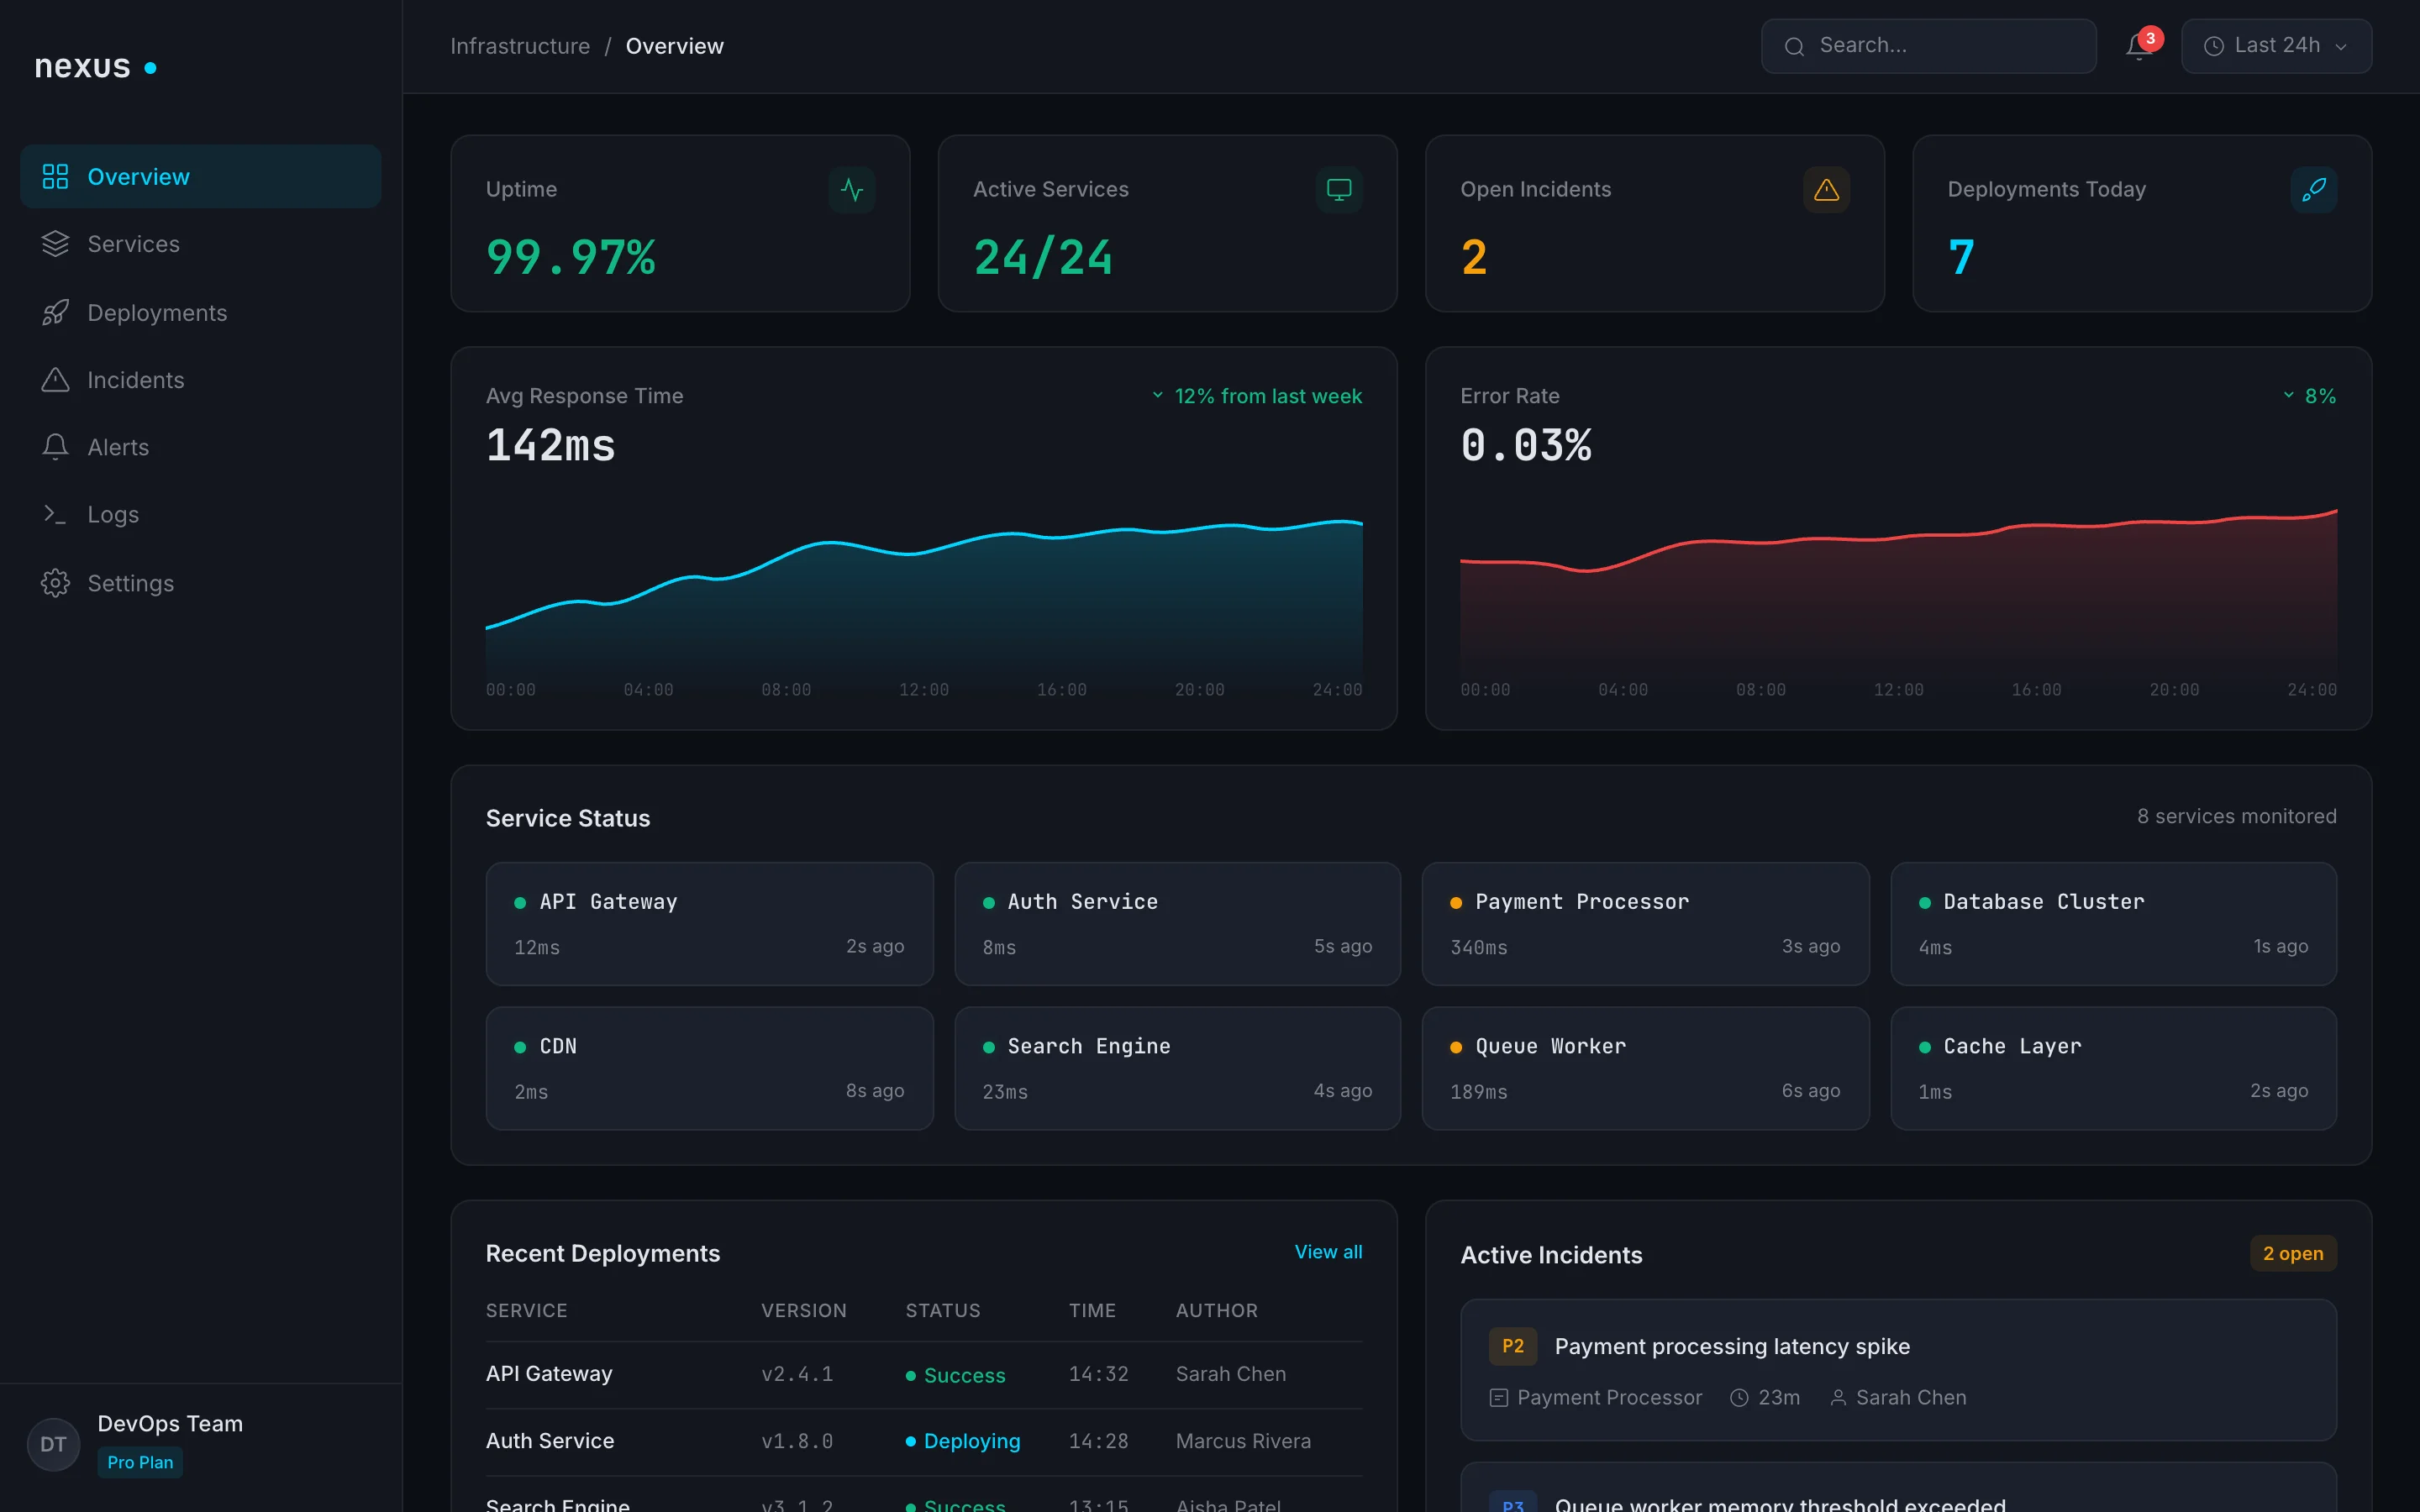Click the response time chart line
The width and height of the screenshot is (2420, 1512).
click(923, 551)
